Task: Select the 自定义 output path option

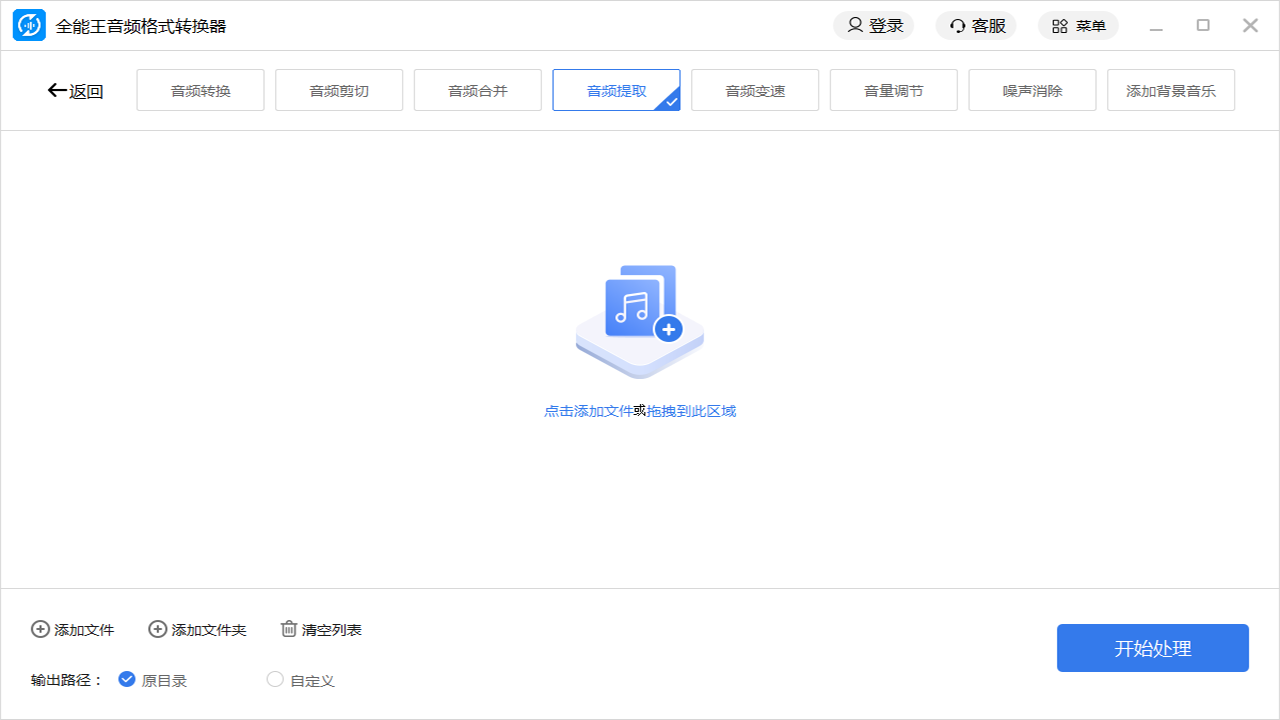Action: [x=275, y=679]
